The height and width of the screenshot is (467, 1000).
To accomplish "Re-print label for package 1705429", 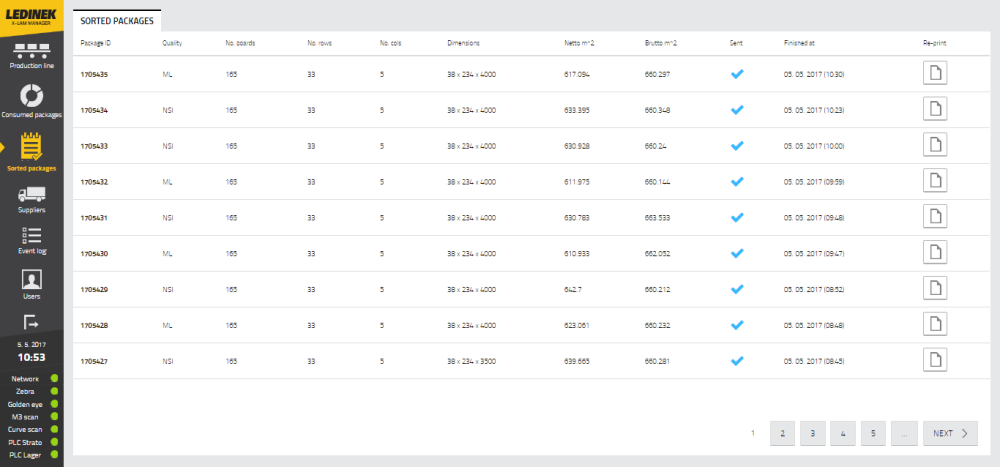I will pos(935,288).
